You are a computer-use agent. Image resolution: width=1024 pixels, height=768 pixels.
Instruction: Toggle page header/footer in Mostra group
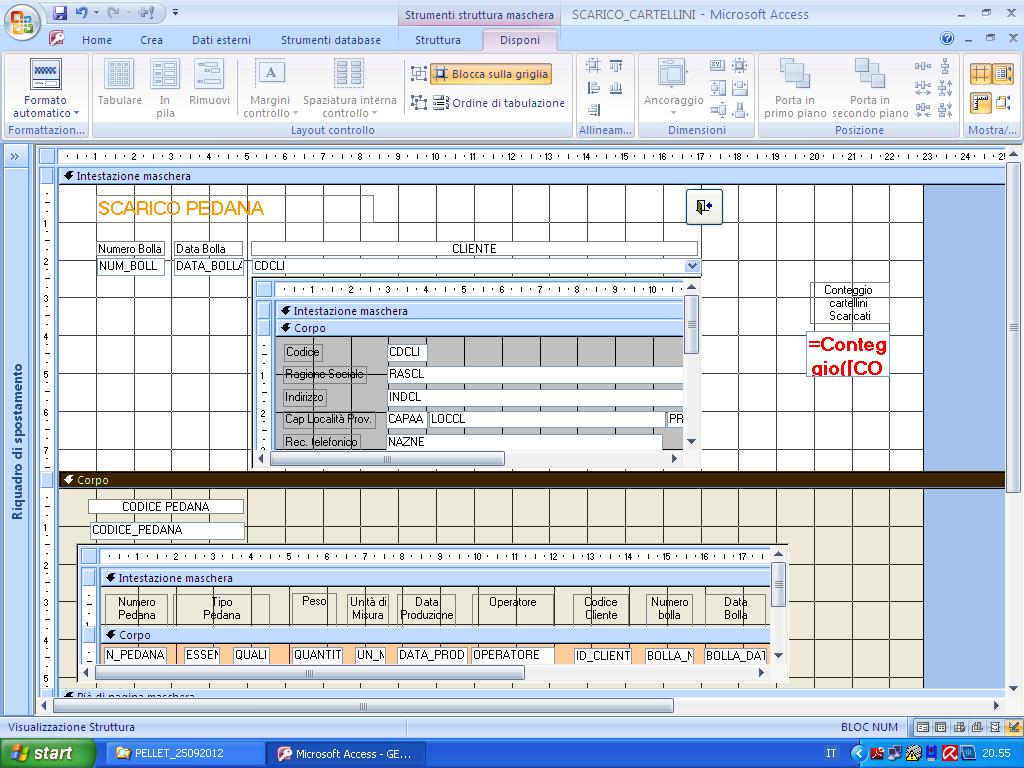(x=1003, y=103)
